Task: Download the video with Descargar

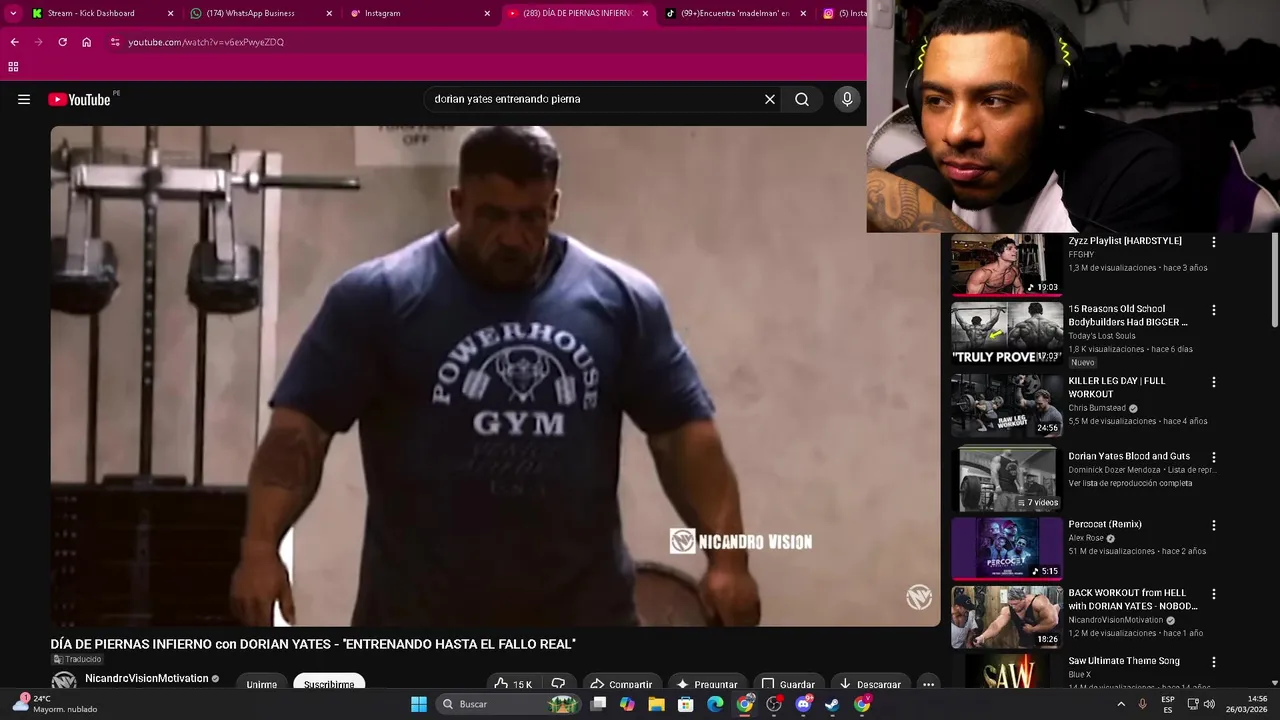Action: point(870,684)
